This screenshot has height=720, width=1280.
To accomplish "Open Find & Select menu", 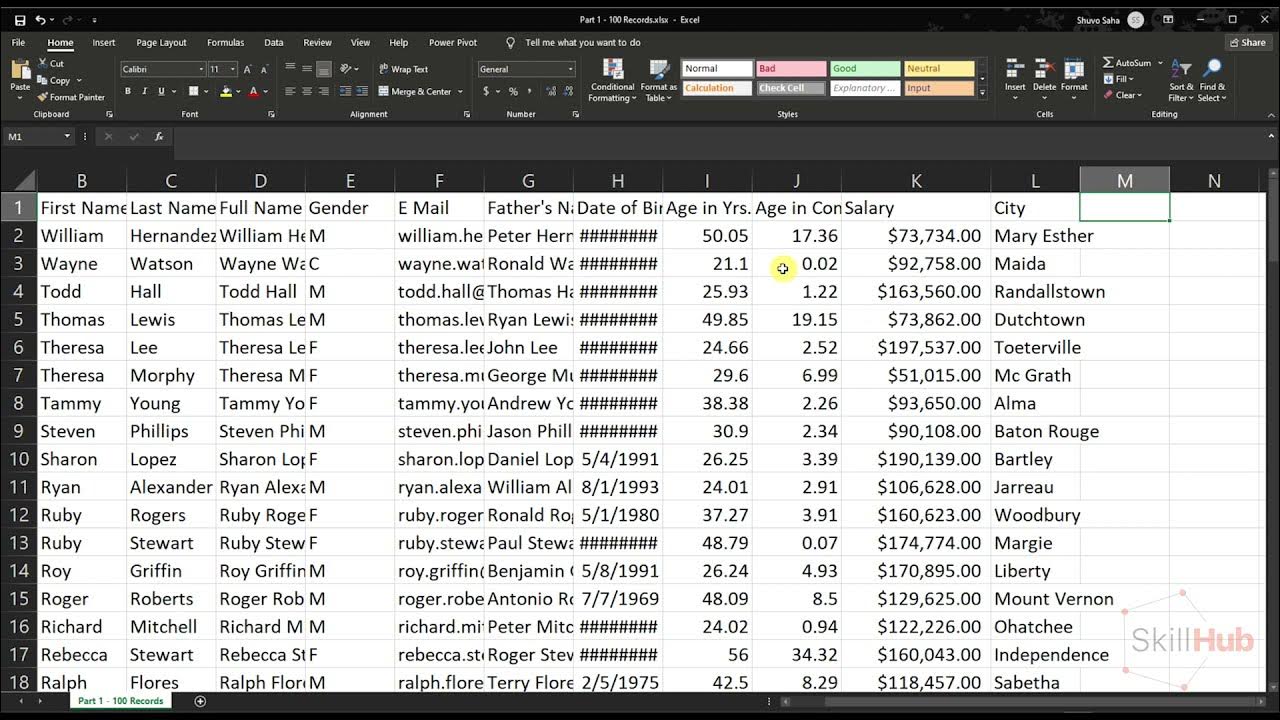I will point(1212,81).
